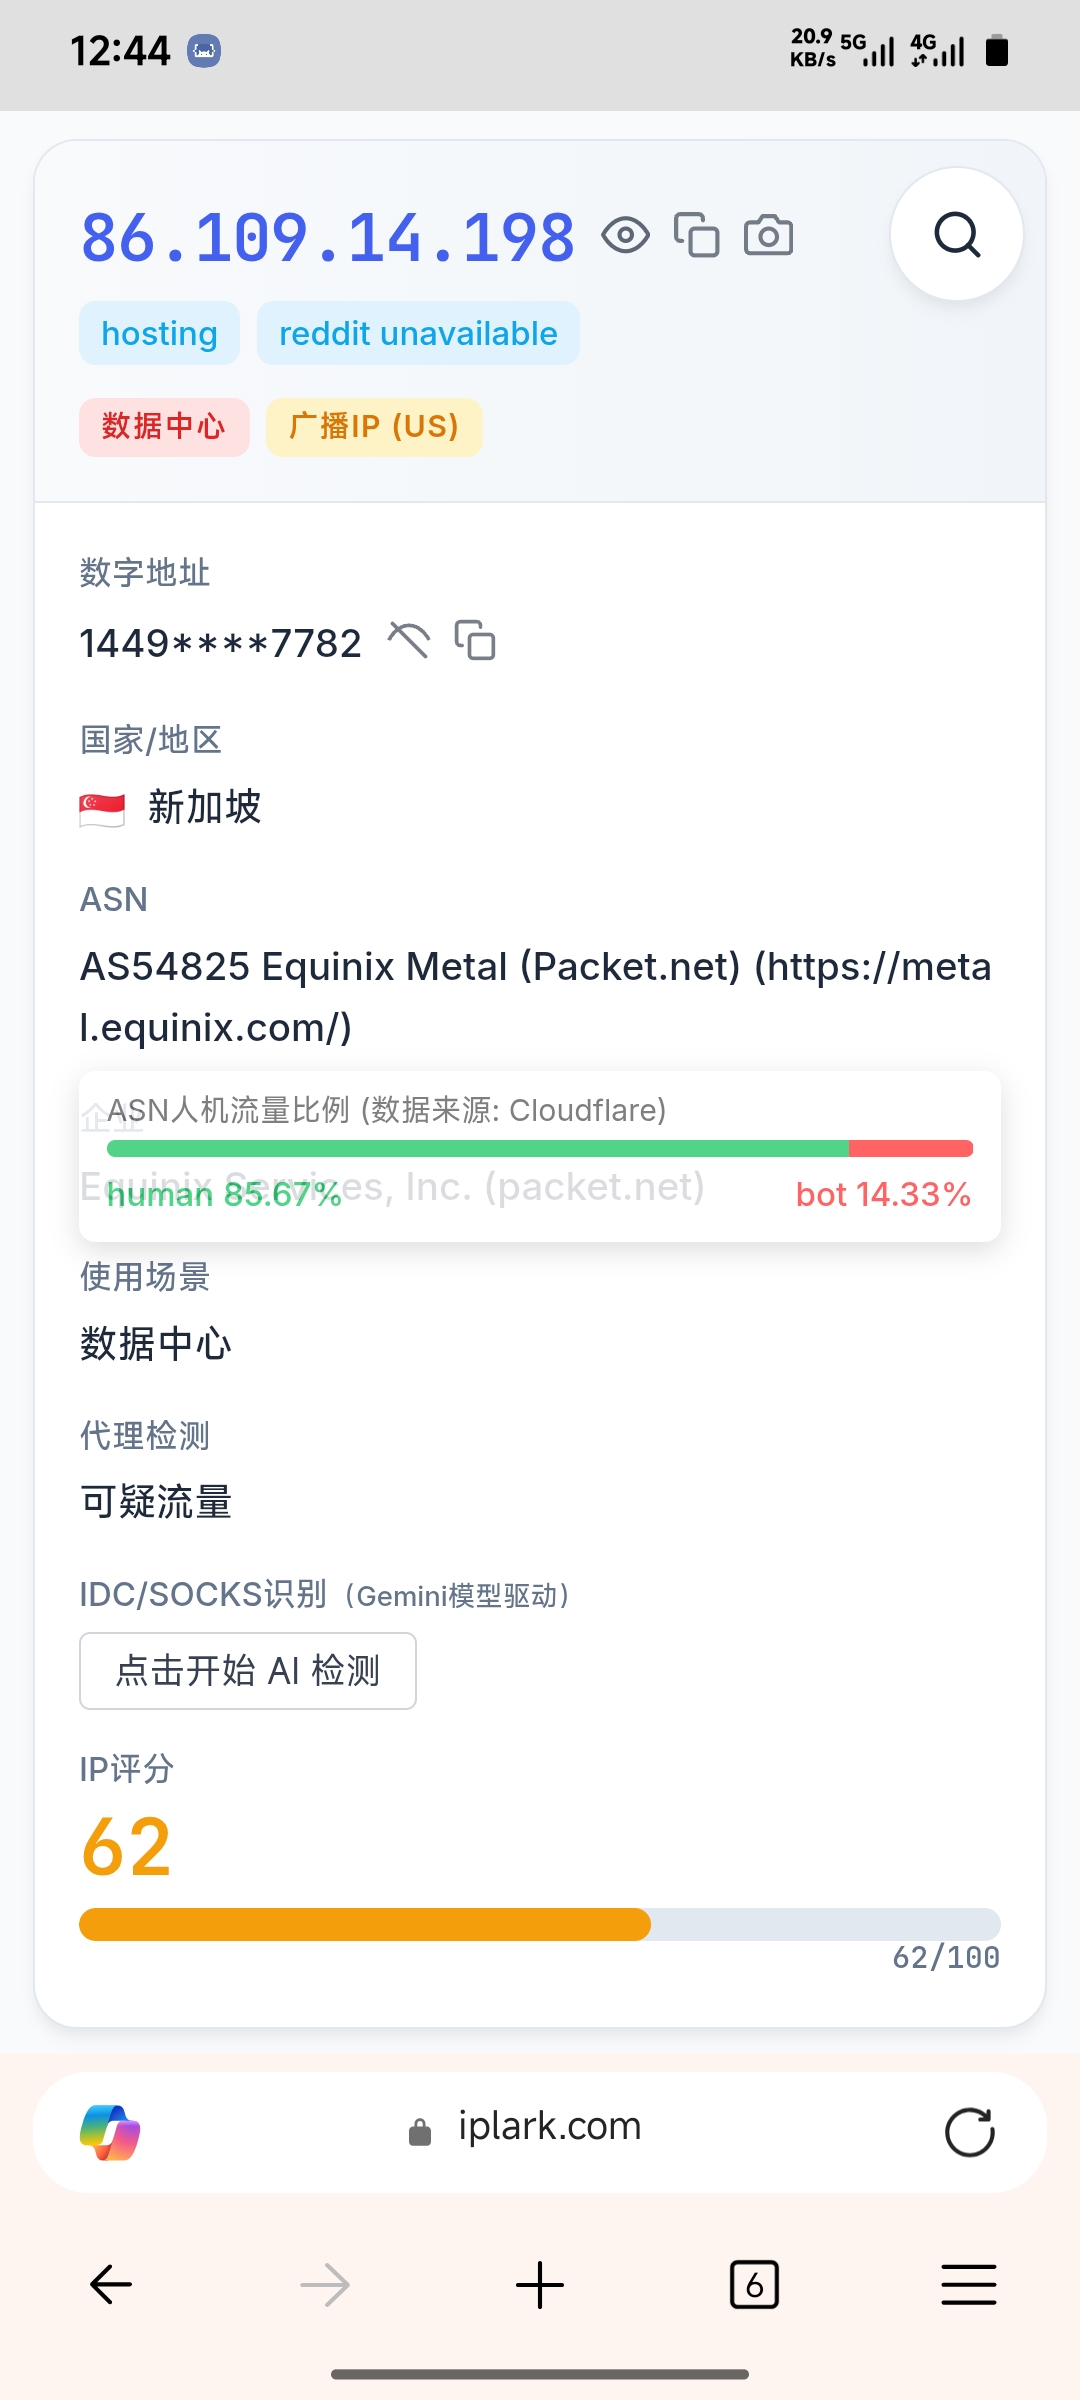Open a new browser tab

pyautogui.click(x=540, y=2284)
